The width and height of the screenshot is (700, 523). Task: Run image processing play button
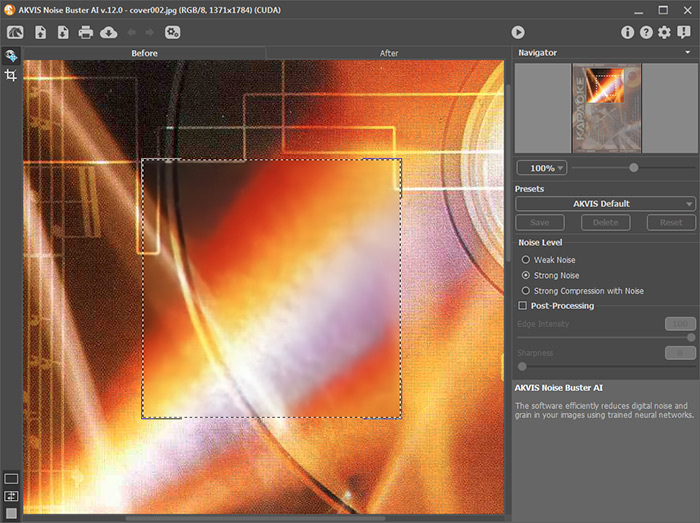[x=518, y=32]
